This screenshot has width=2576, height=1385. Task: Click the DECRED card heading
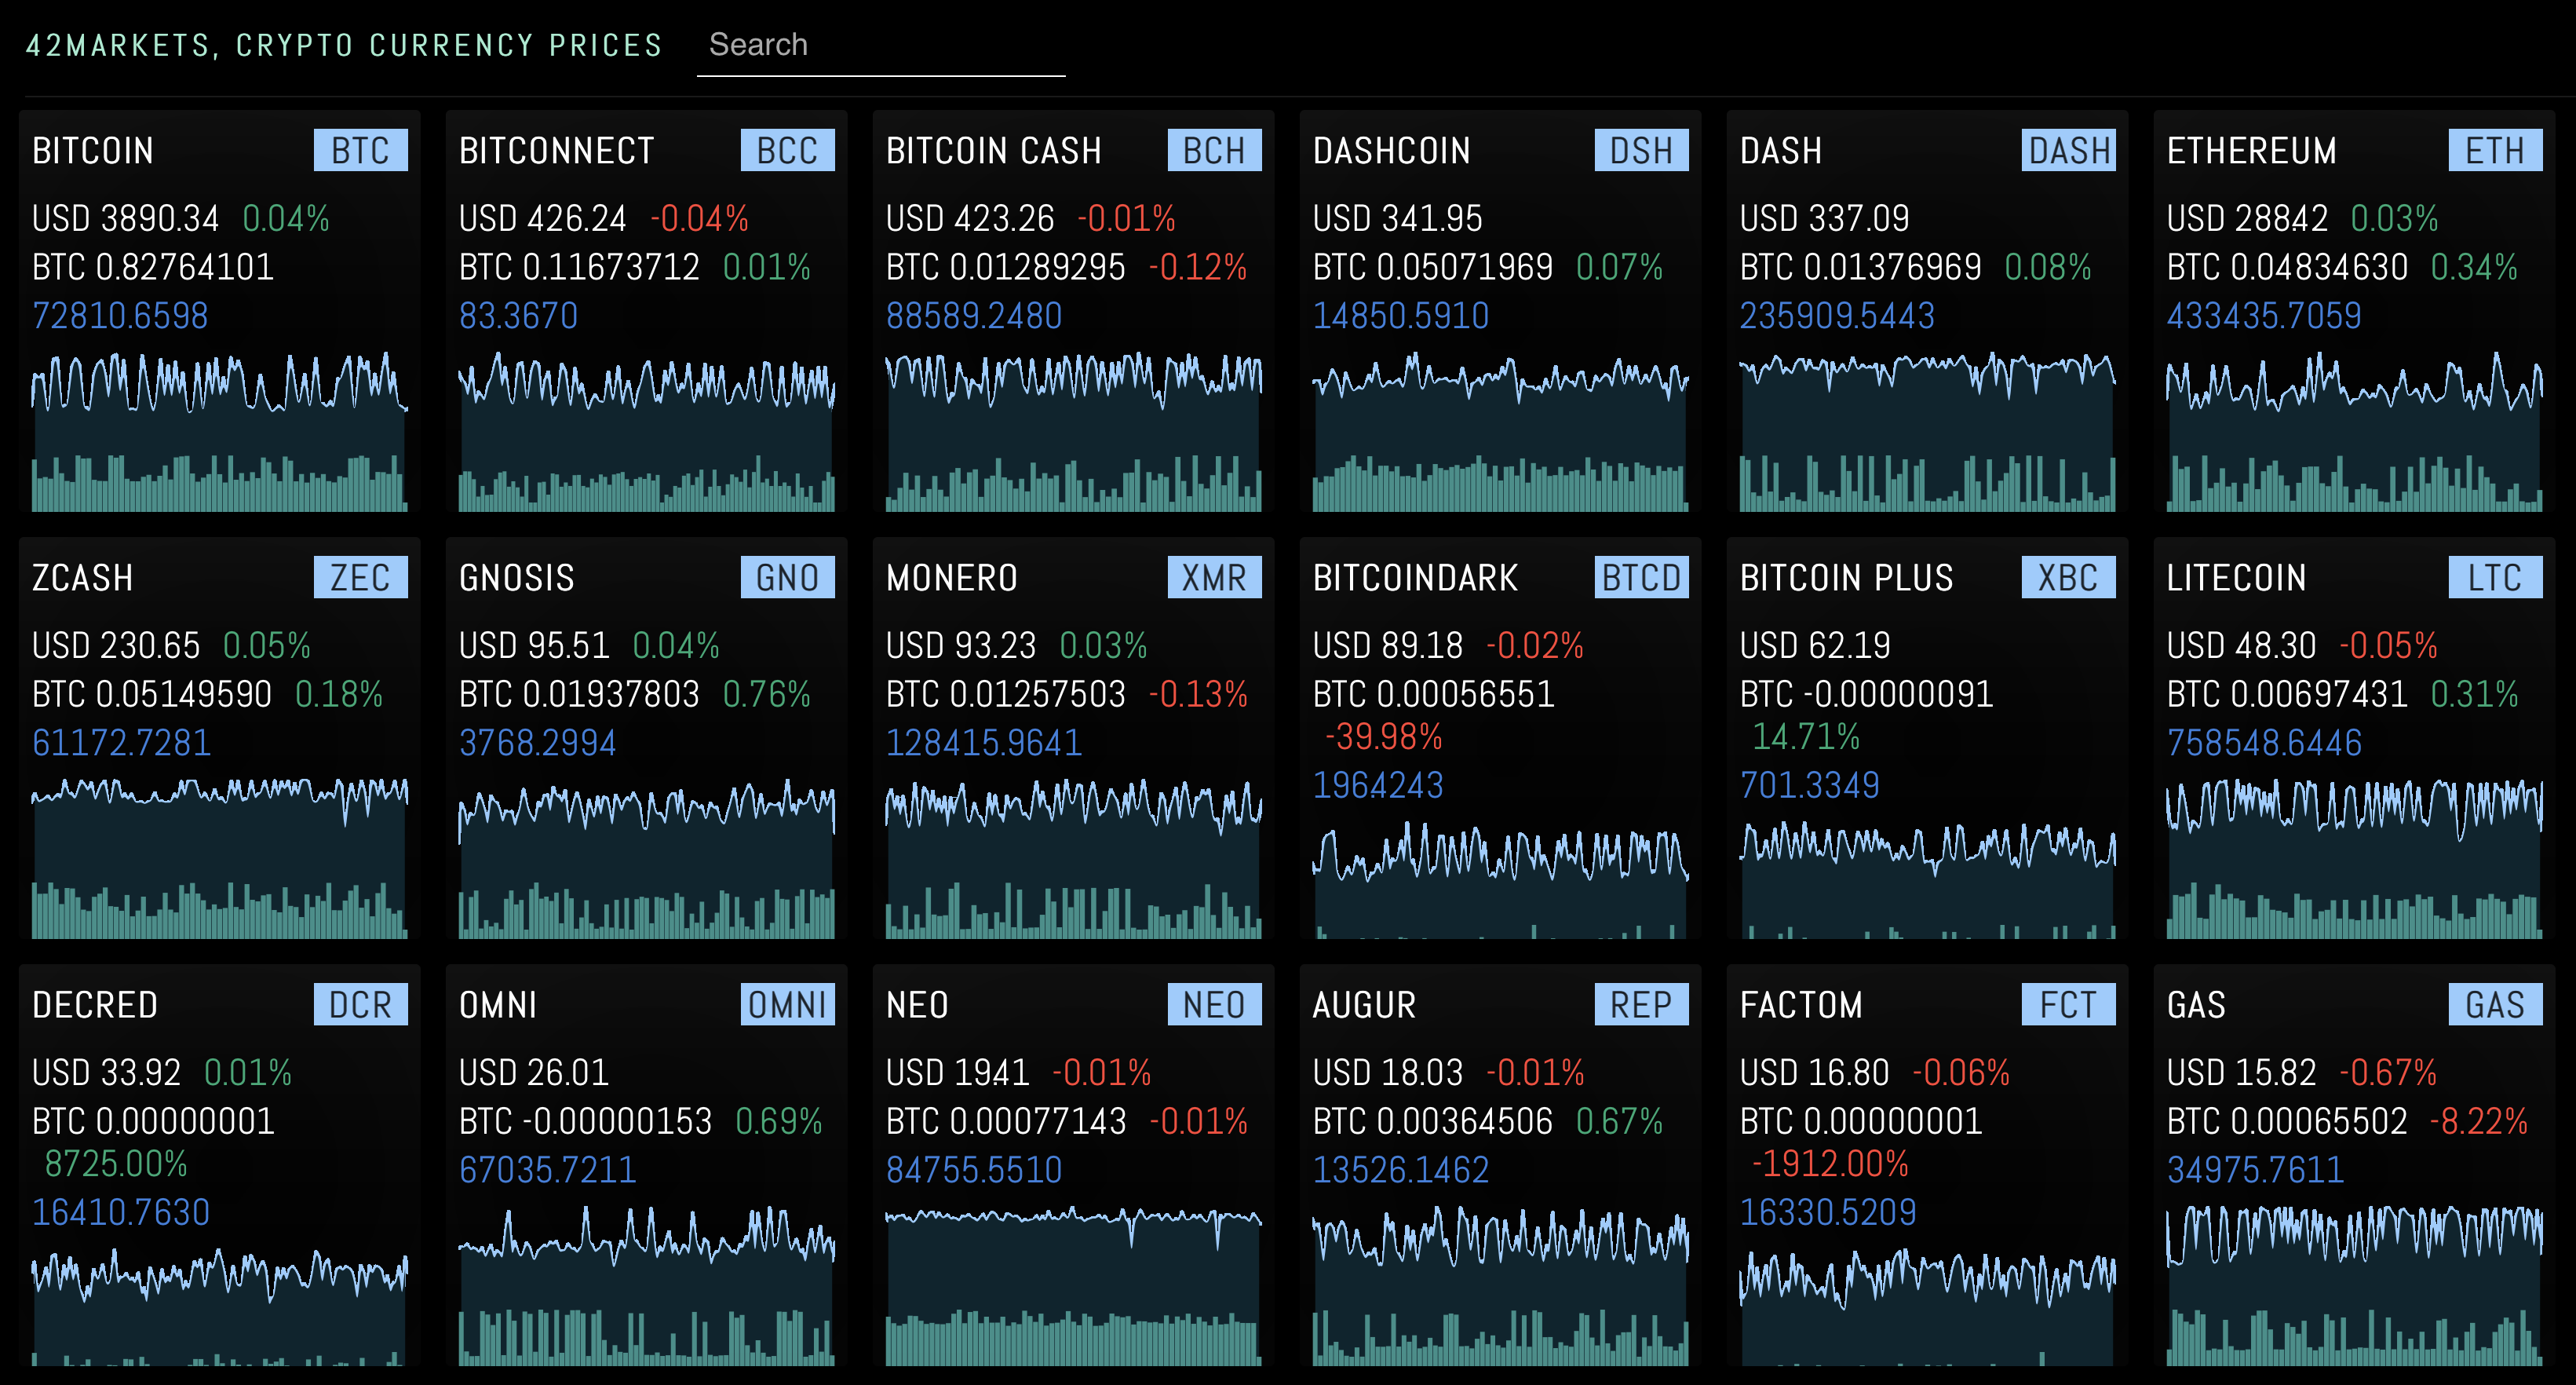coord(94,1005)
